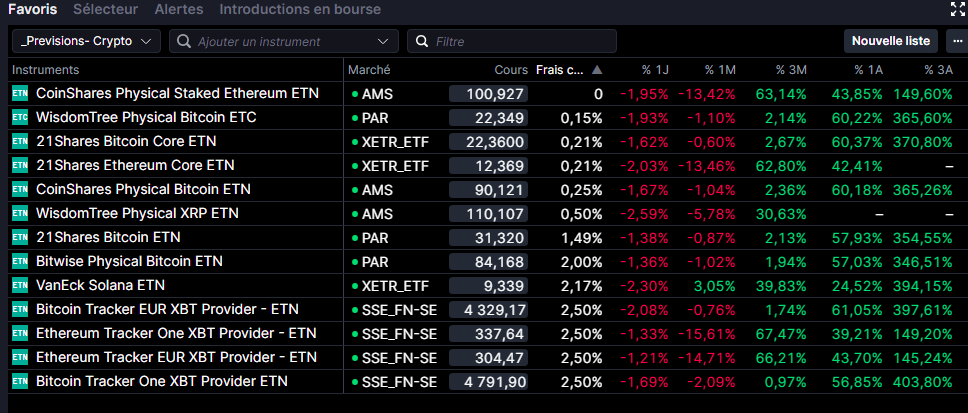968x413 pixels.
Task: Click the magnifier icon in Filtre box
Action: (421, 41)
